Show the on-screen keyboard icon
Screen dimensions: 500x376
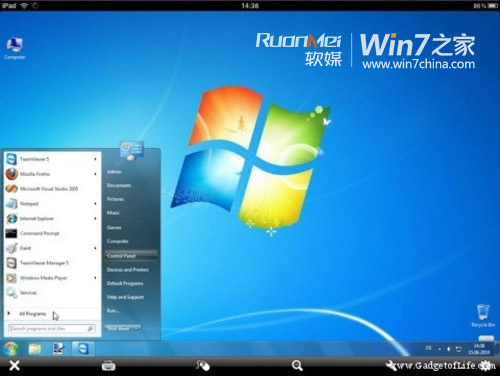[108, 366]
